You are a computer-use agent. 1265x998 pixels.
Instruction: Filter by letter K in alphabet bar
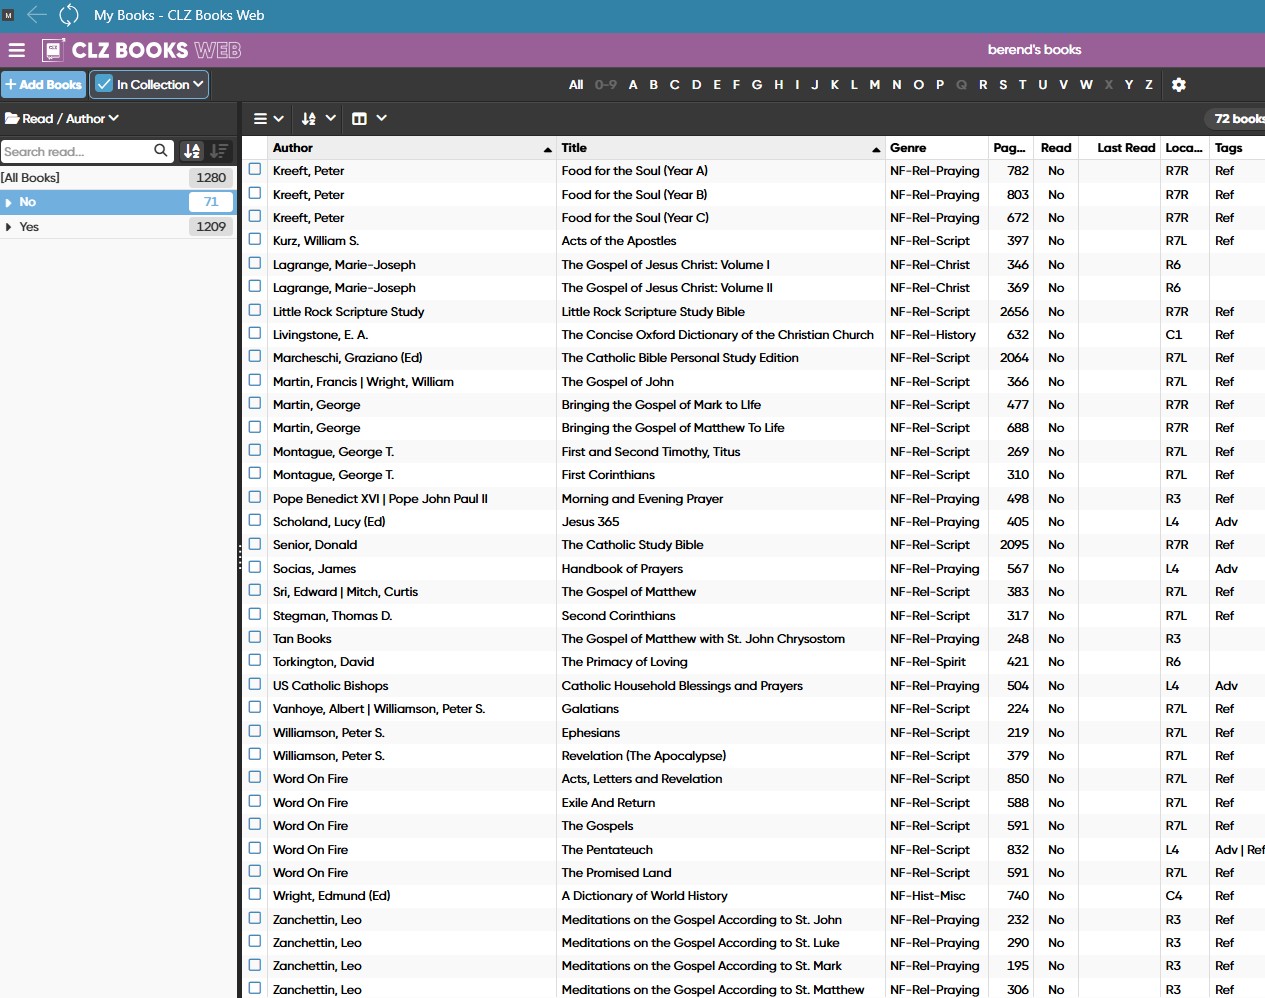(x=834, y=85)
